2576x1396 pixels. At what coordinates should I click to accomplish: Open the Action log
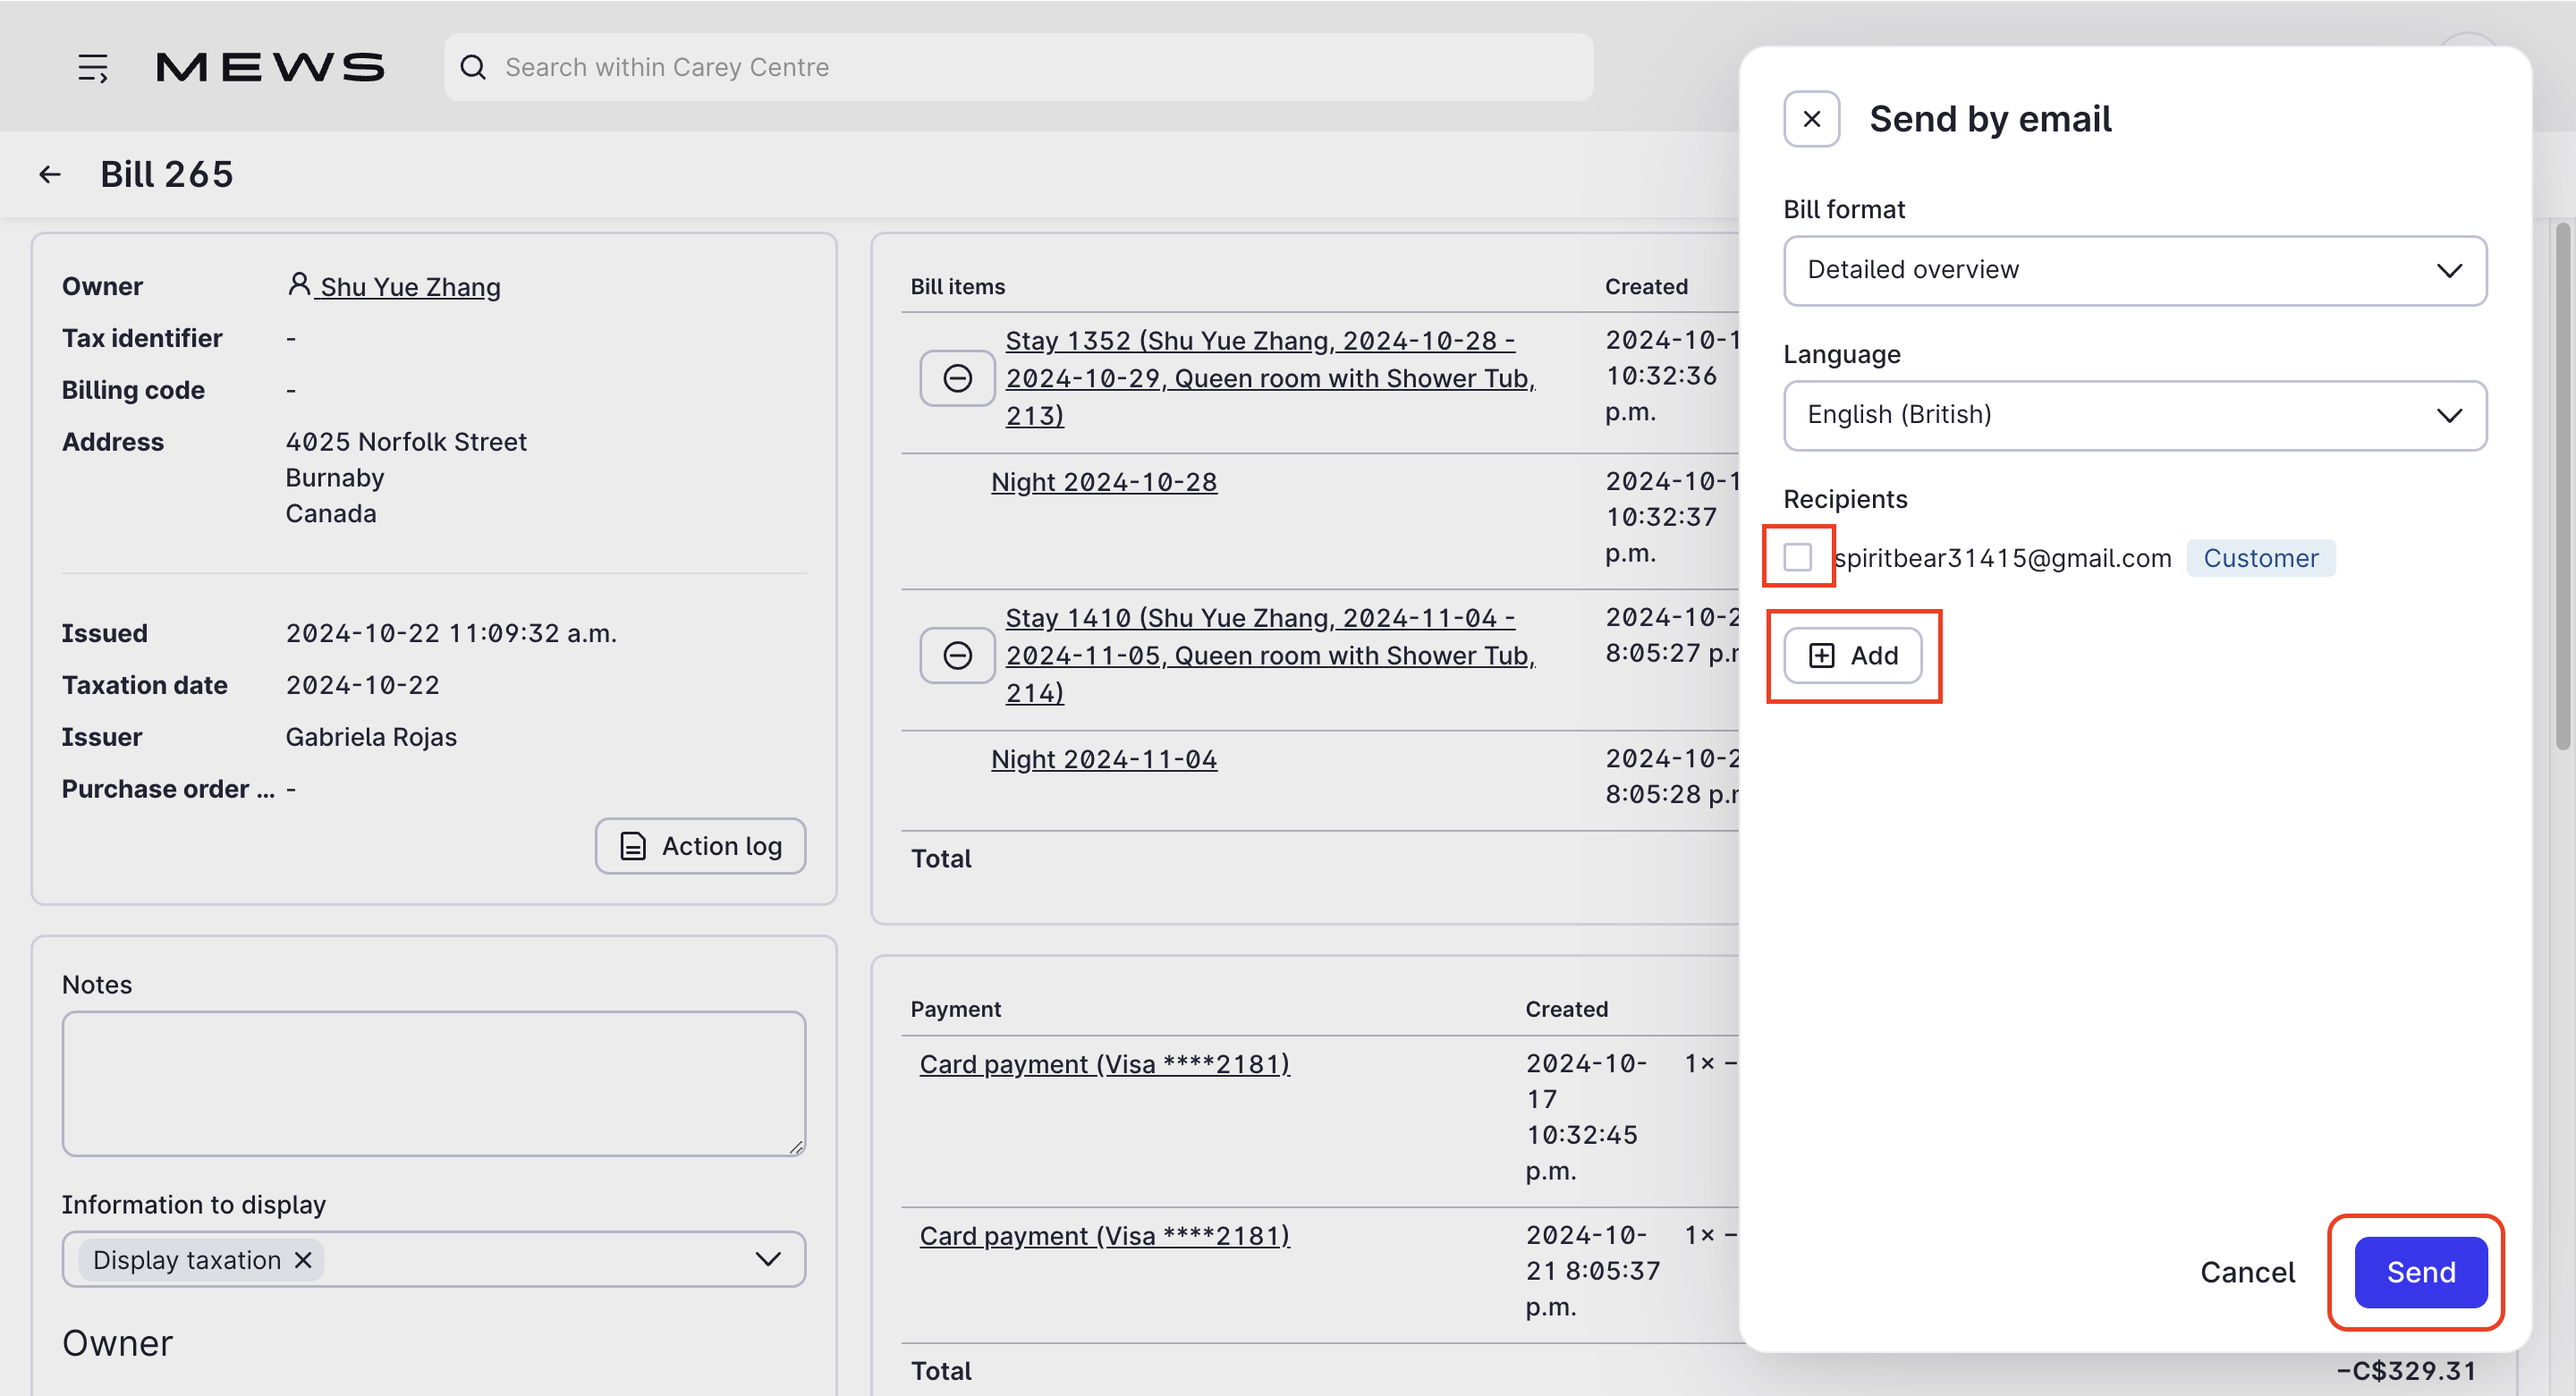point(700,846)
